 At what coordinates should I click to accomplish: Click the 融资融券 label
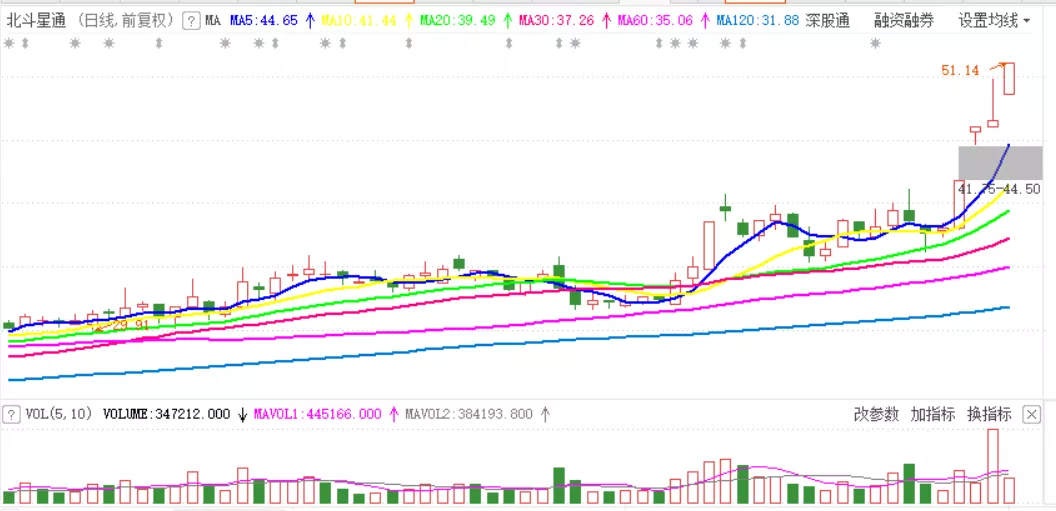[904, 21]
